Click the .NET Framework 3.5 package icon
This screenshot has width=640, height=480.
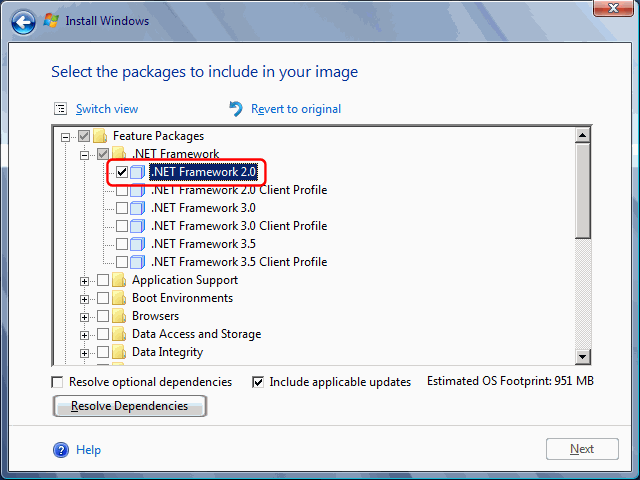(138, 244)
